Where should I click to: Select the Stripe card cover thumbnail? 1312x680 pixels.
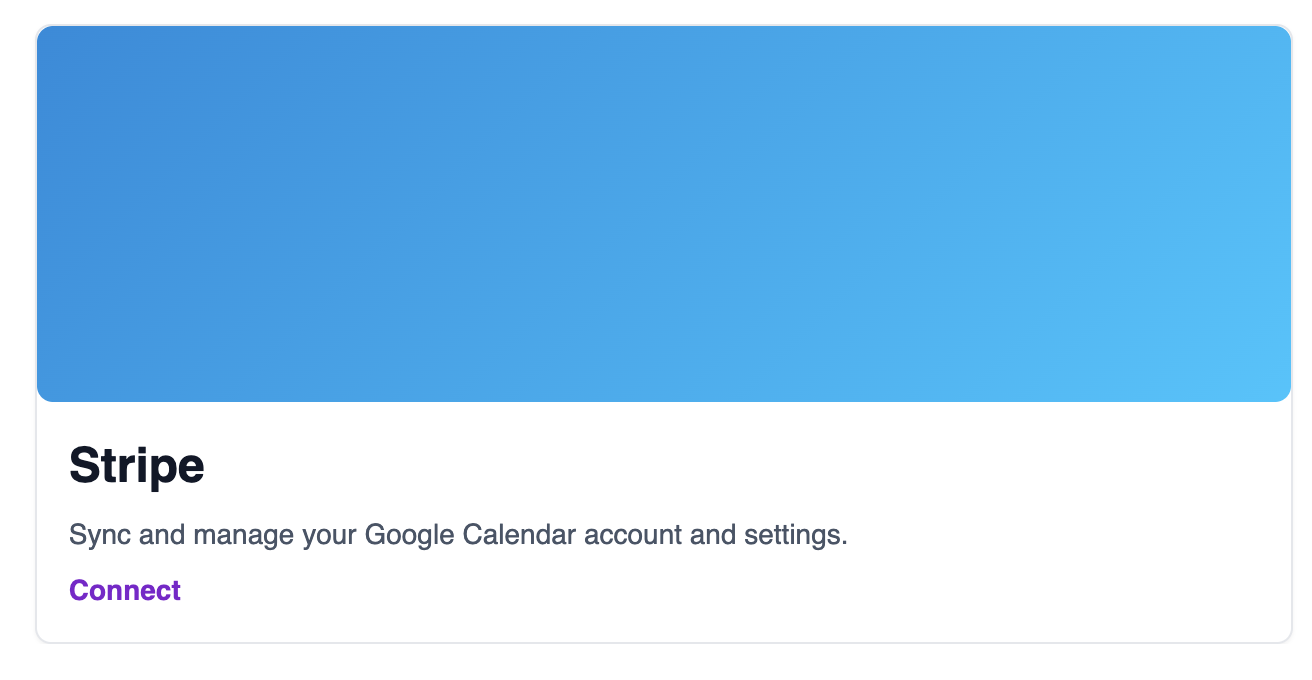(x=664, y=214)
